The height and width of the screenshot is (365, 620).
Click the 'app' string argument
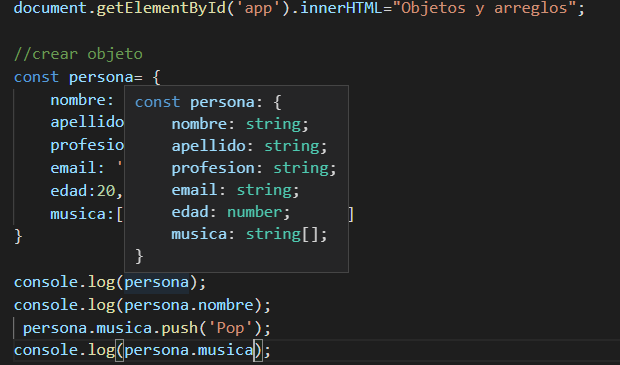pos(258,8)
